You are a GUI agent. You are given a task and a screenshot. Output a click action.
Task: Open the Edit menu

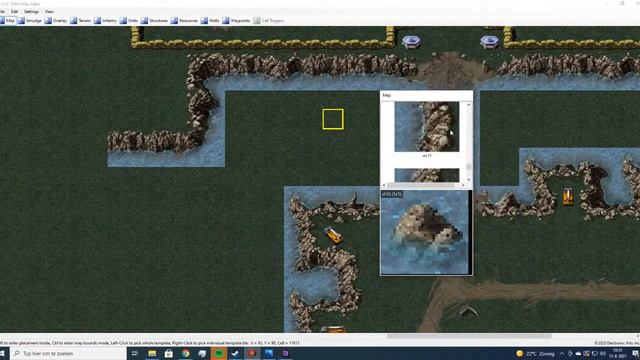pos(14,11)
